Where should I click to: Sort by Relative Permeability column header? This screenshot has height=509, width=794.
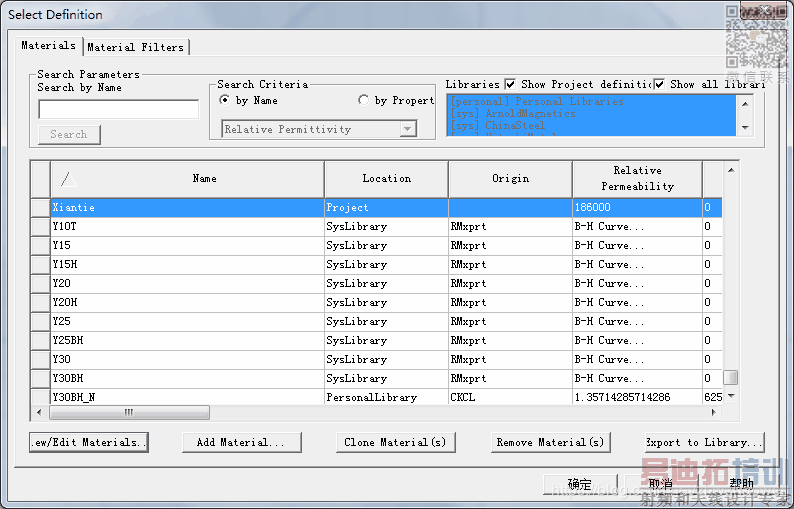638,179
